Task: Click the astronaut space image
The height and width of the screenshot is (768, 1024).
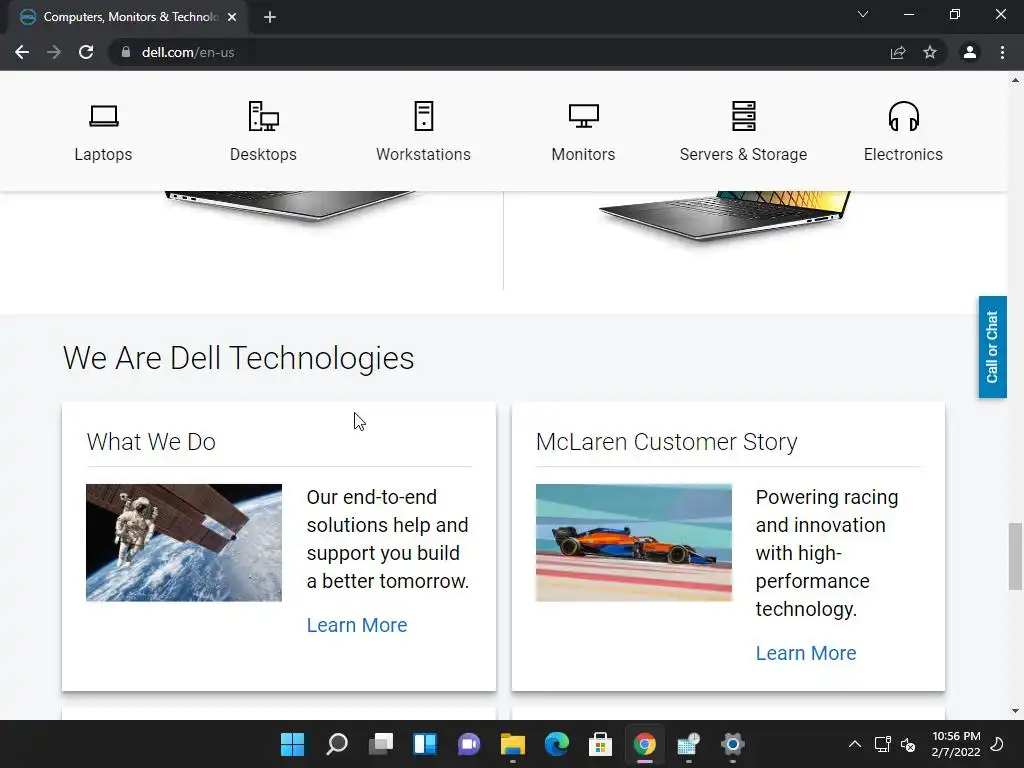Action: click(x=184, y=543)
